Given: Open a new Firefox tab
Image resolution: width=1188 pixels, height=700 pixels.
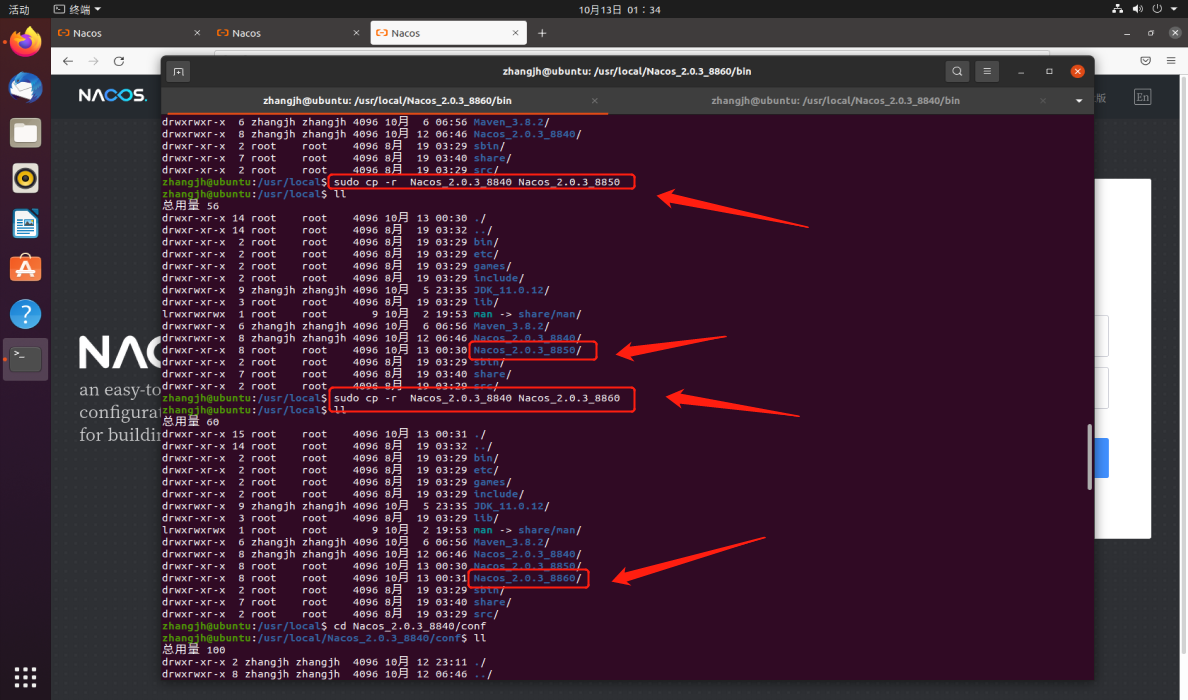Looking at the screenshot, I should (x=542, y=33).
